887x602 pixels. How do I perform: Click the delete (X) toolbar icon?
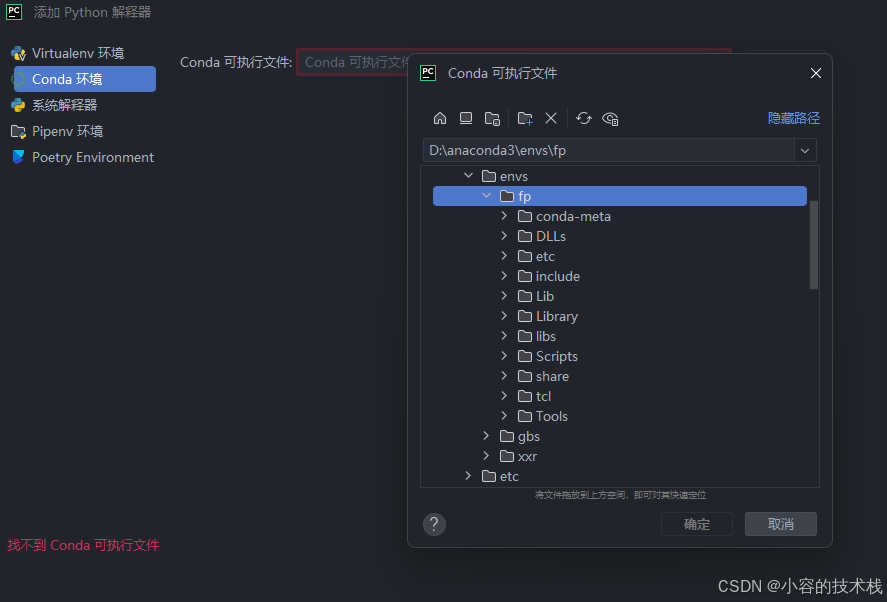pyautogui.click(x=551, y=118)
